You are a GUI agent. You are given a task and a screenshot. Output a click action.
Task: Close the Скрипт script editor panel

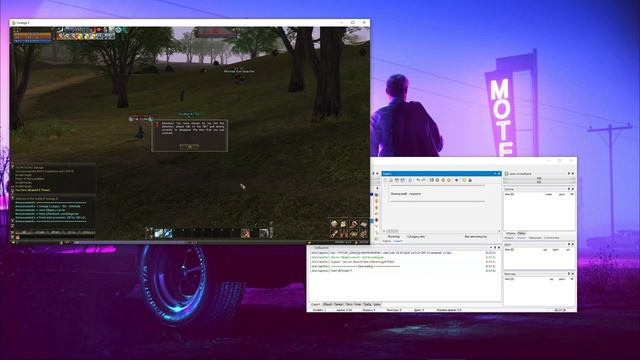[x=499, y=173]
